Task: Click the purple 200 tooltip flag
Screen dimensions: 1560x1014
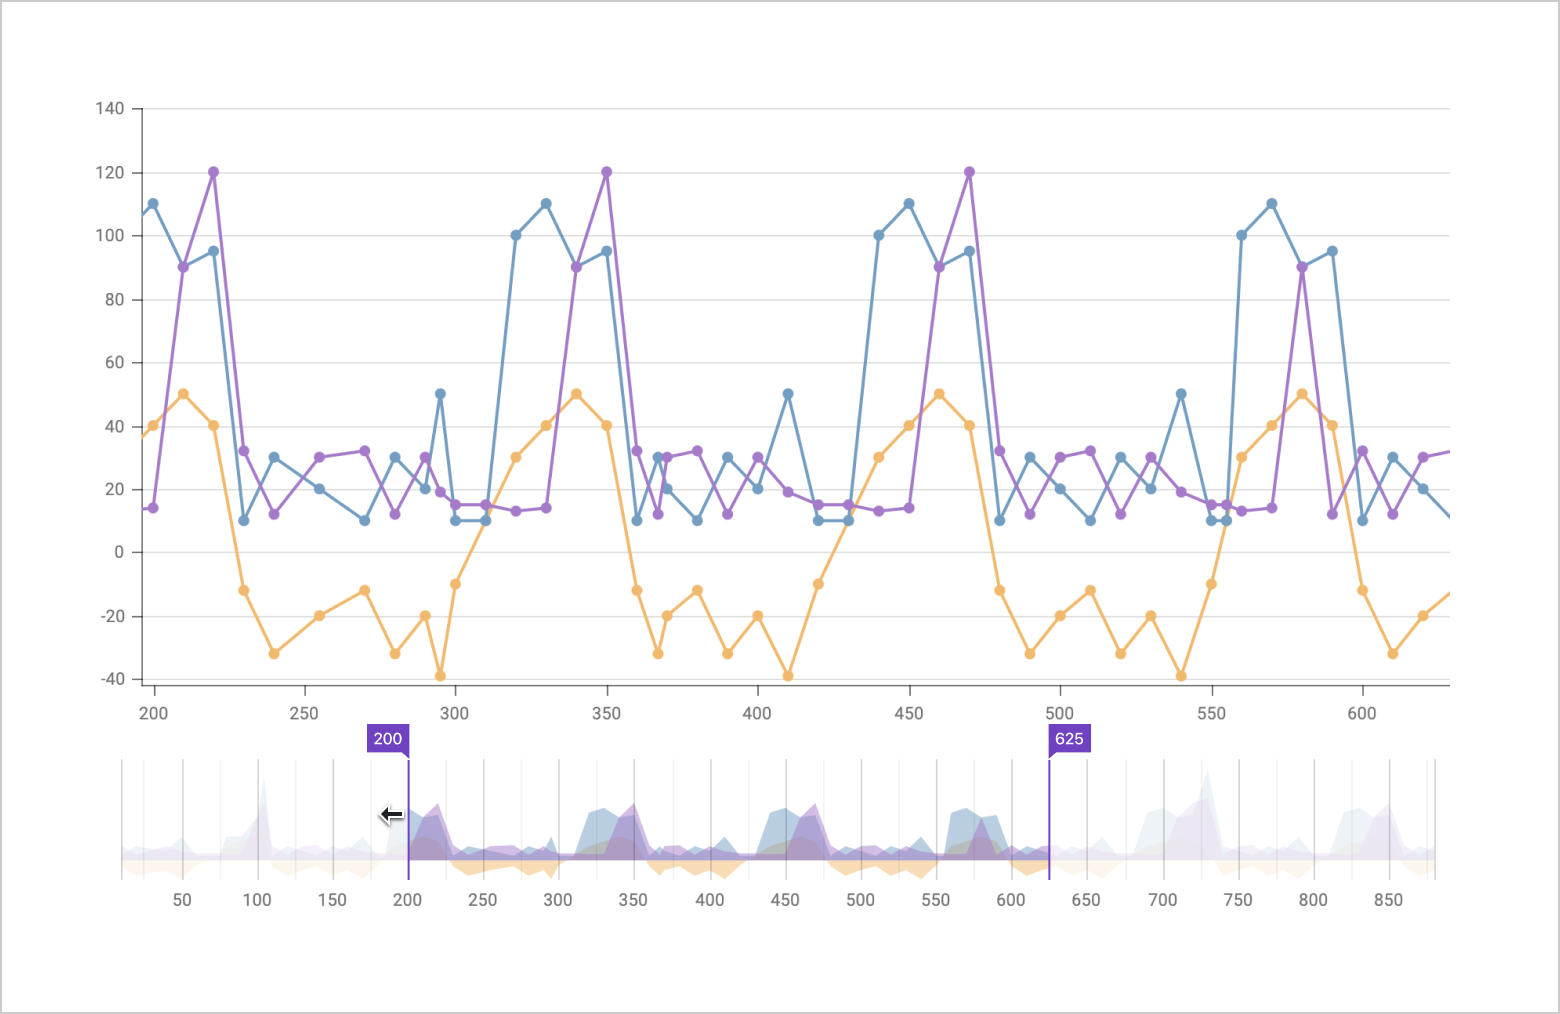Action: click(386, 740)
